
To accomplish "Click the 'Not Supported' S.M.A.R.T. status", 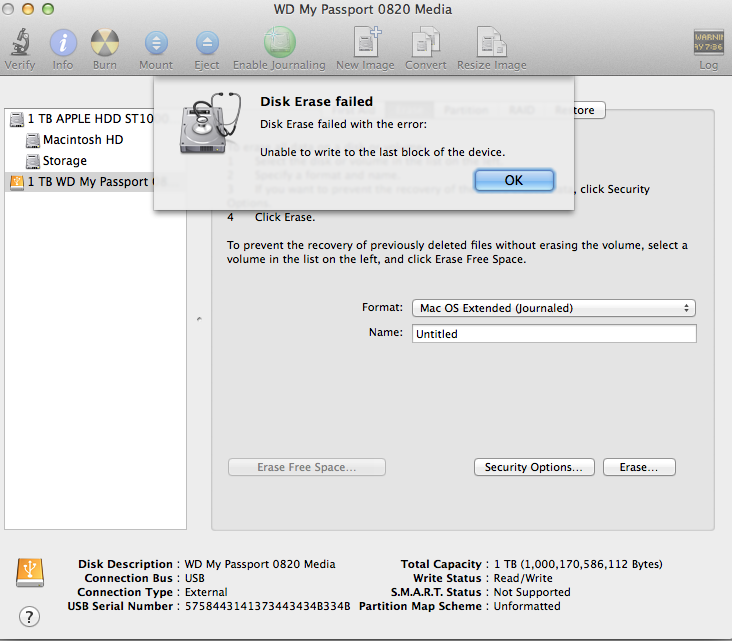I will coord(532,592).
